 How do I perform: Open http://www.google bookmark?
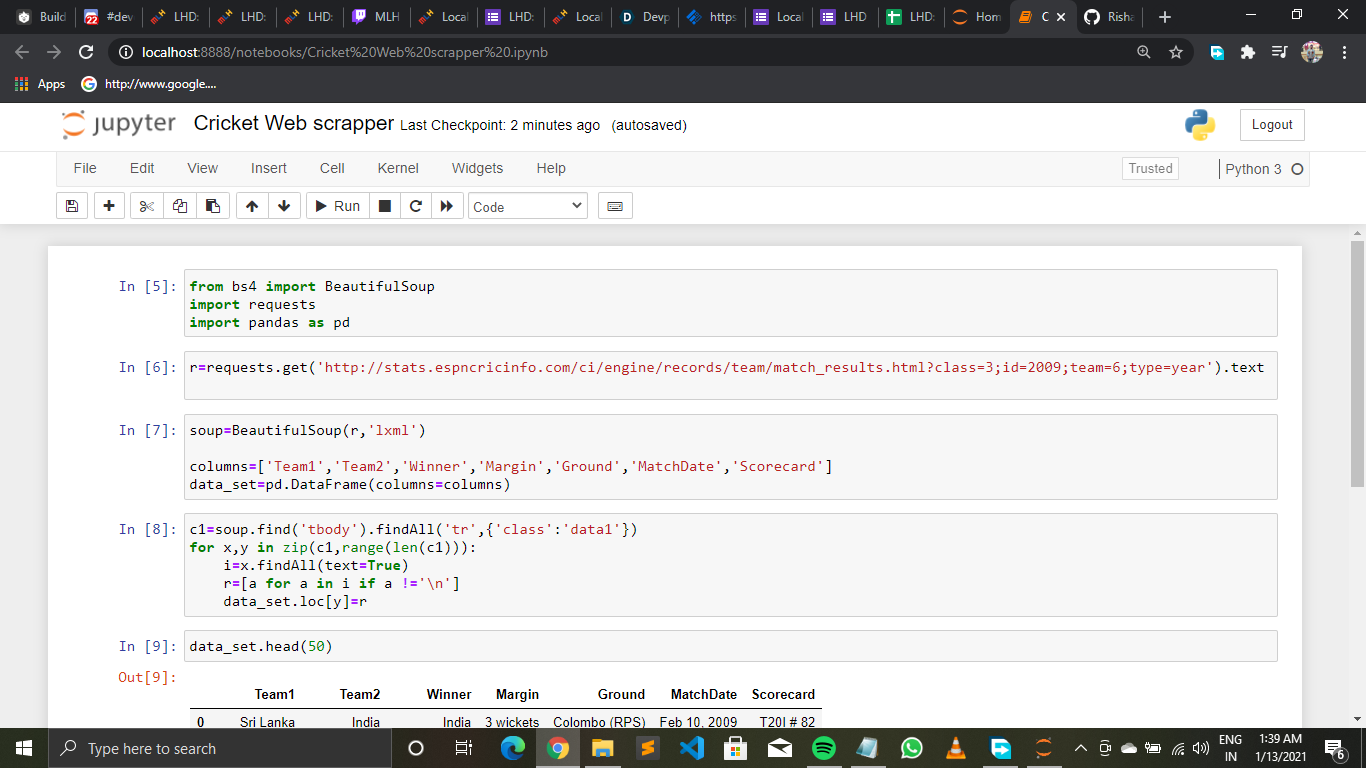[149, 84]
